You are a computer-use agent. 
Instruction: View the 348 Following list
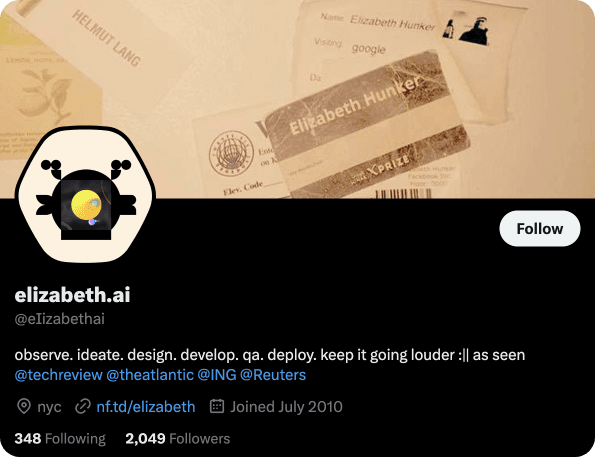coord(60,439)
